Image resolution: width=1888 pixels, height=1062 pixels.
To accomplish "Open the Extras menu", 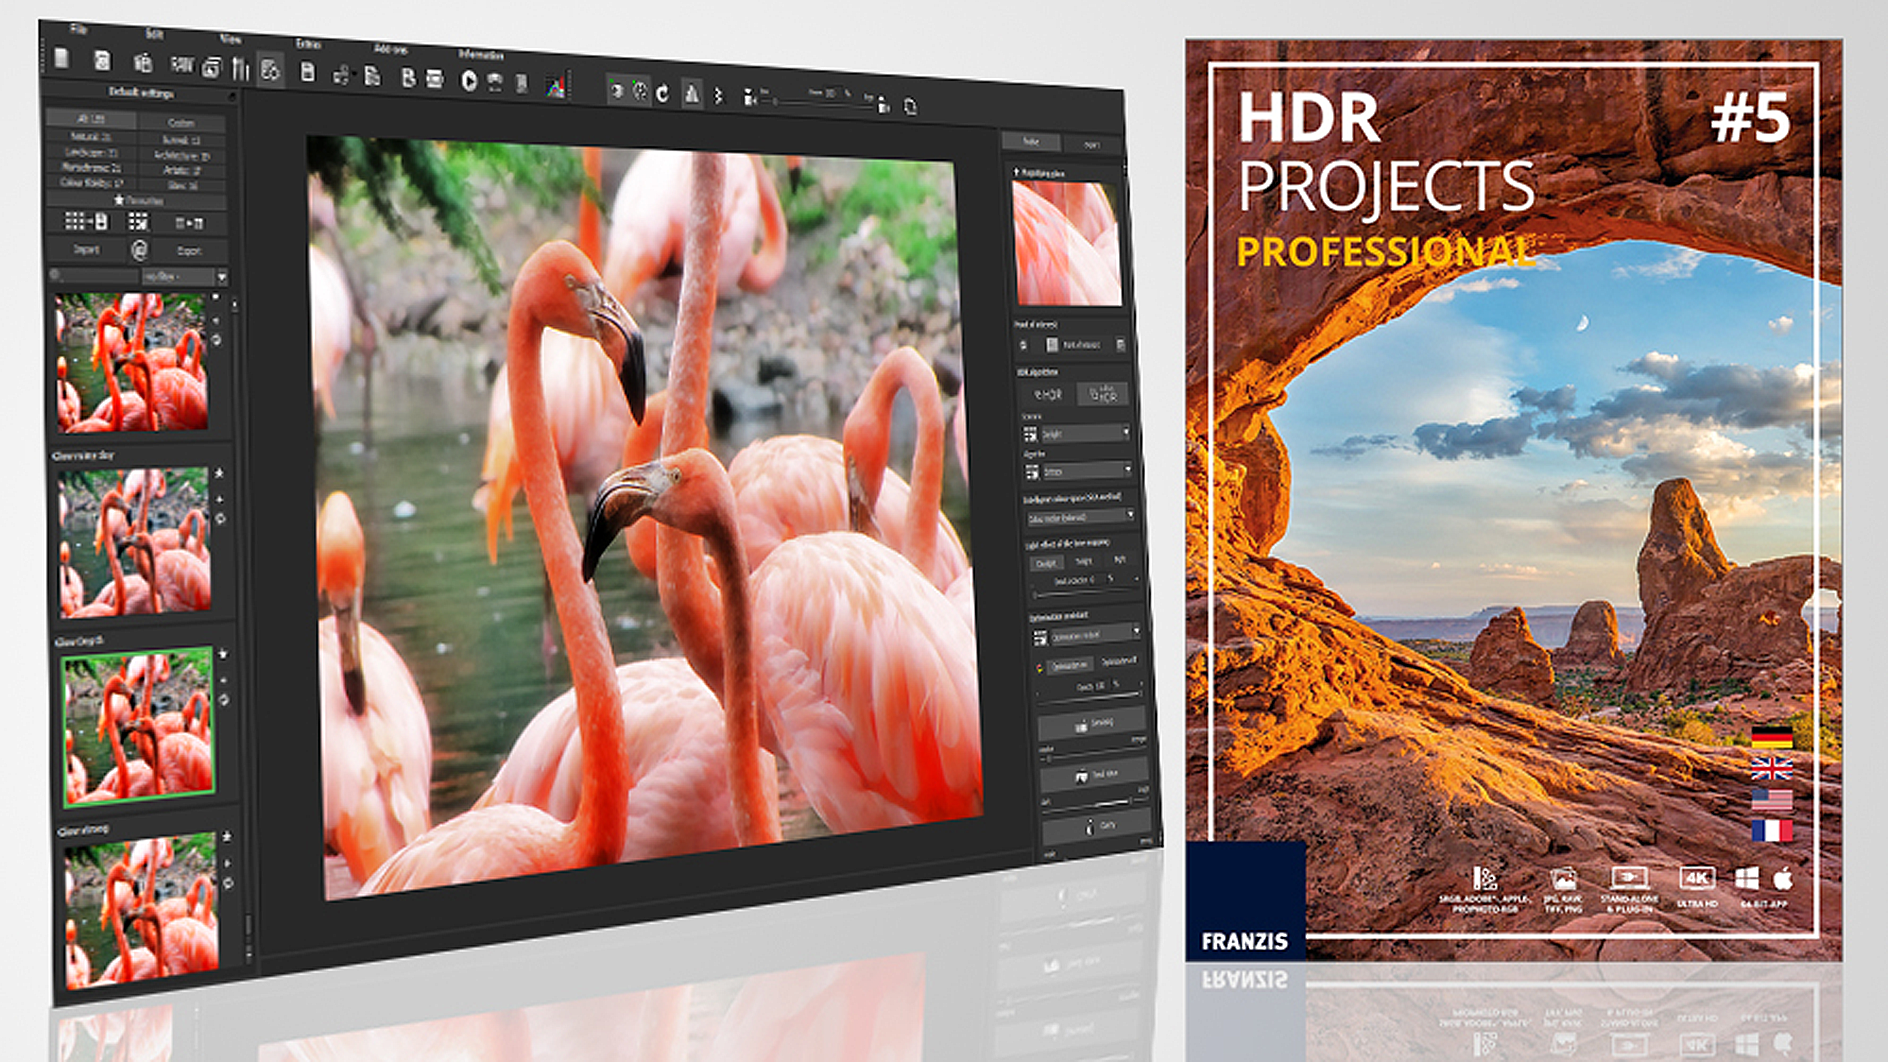I will [308, 43].
